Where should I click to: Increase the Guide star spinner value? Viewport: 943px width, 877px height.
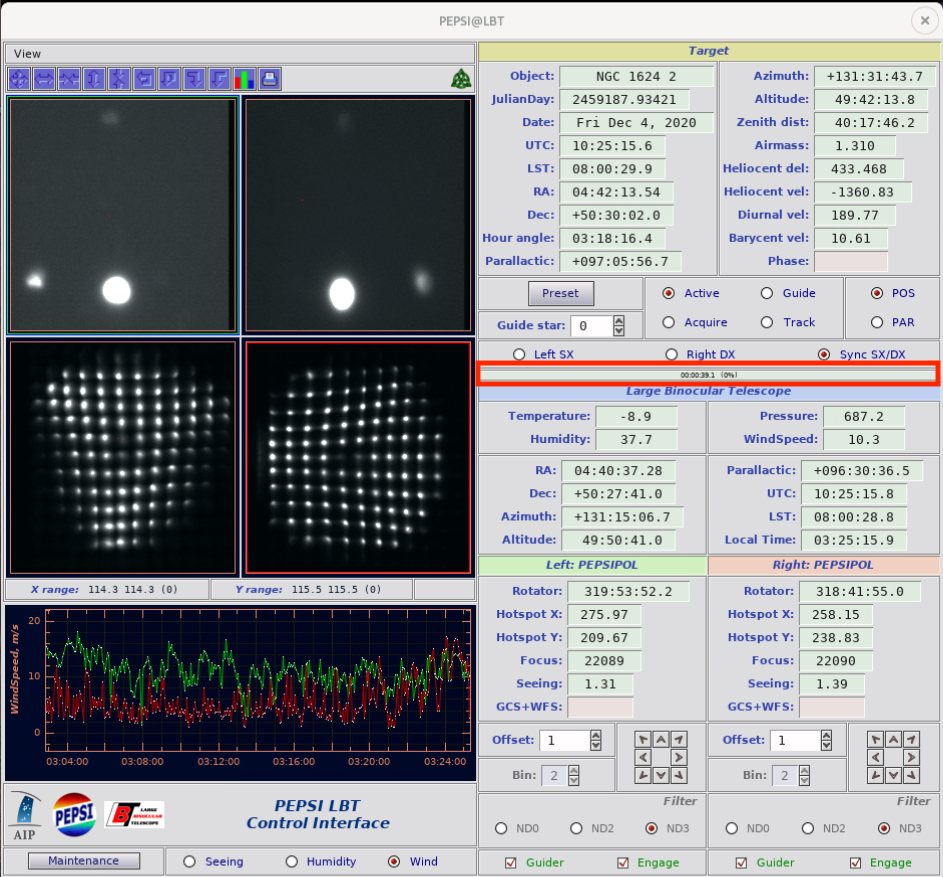tap(619, 320)
